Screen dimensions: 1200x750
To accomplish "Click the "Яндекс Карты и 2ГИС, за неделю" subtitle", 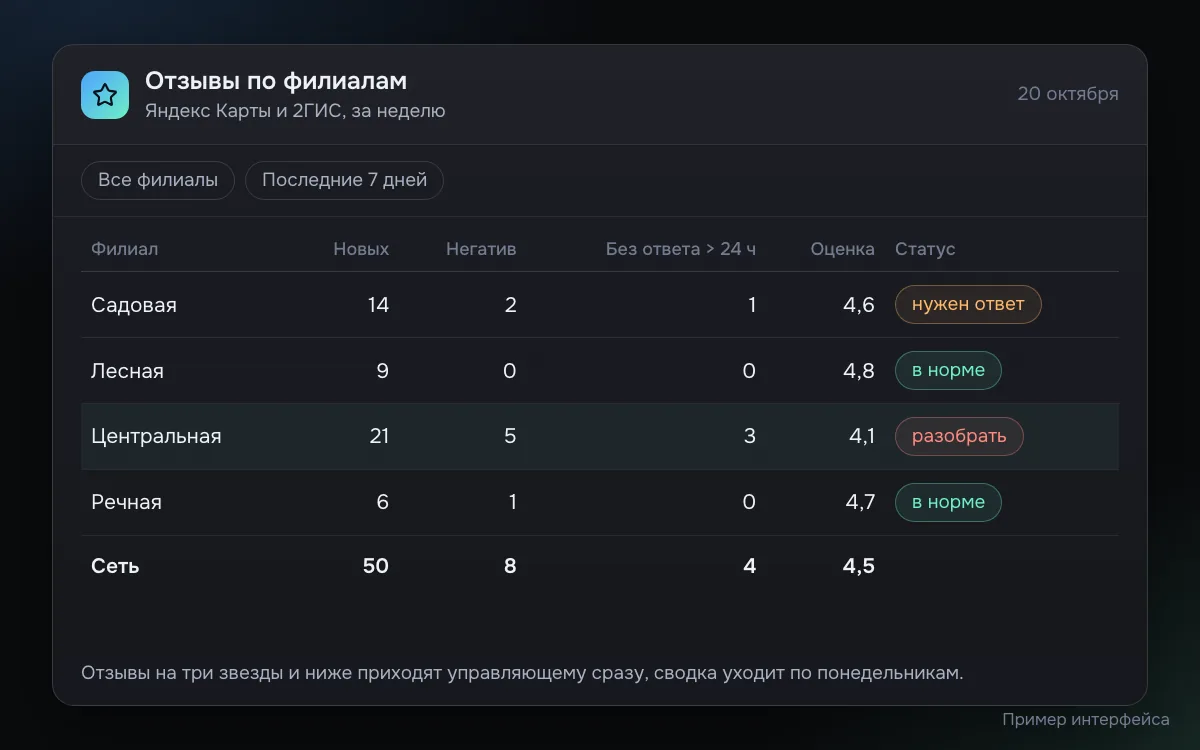I will point(295,111).
